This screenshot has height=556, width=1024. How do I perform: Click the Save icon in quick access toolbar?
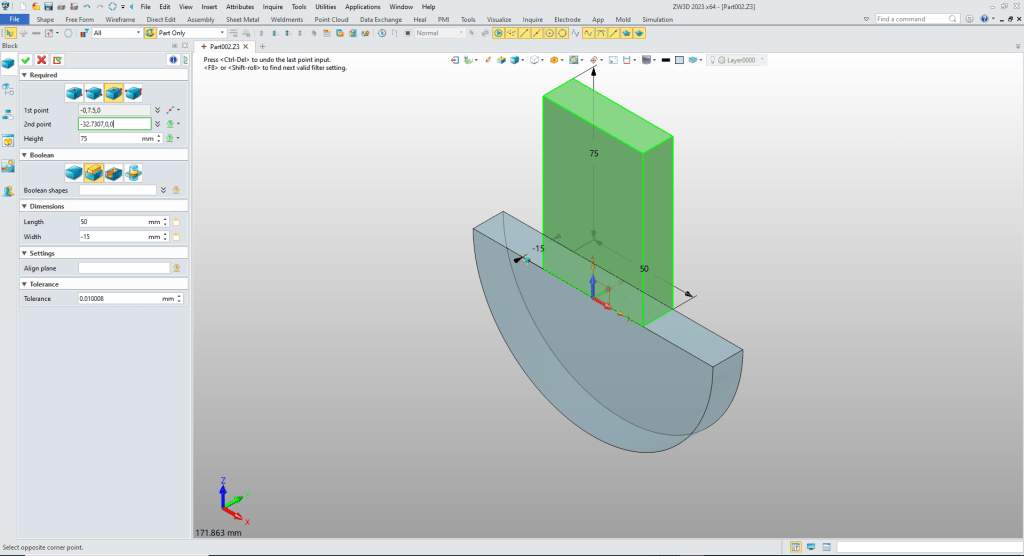[x=48, y=6]
